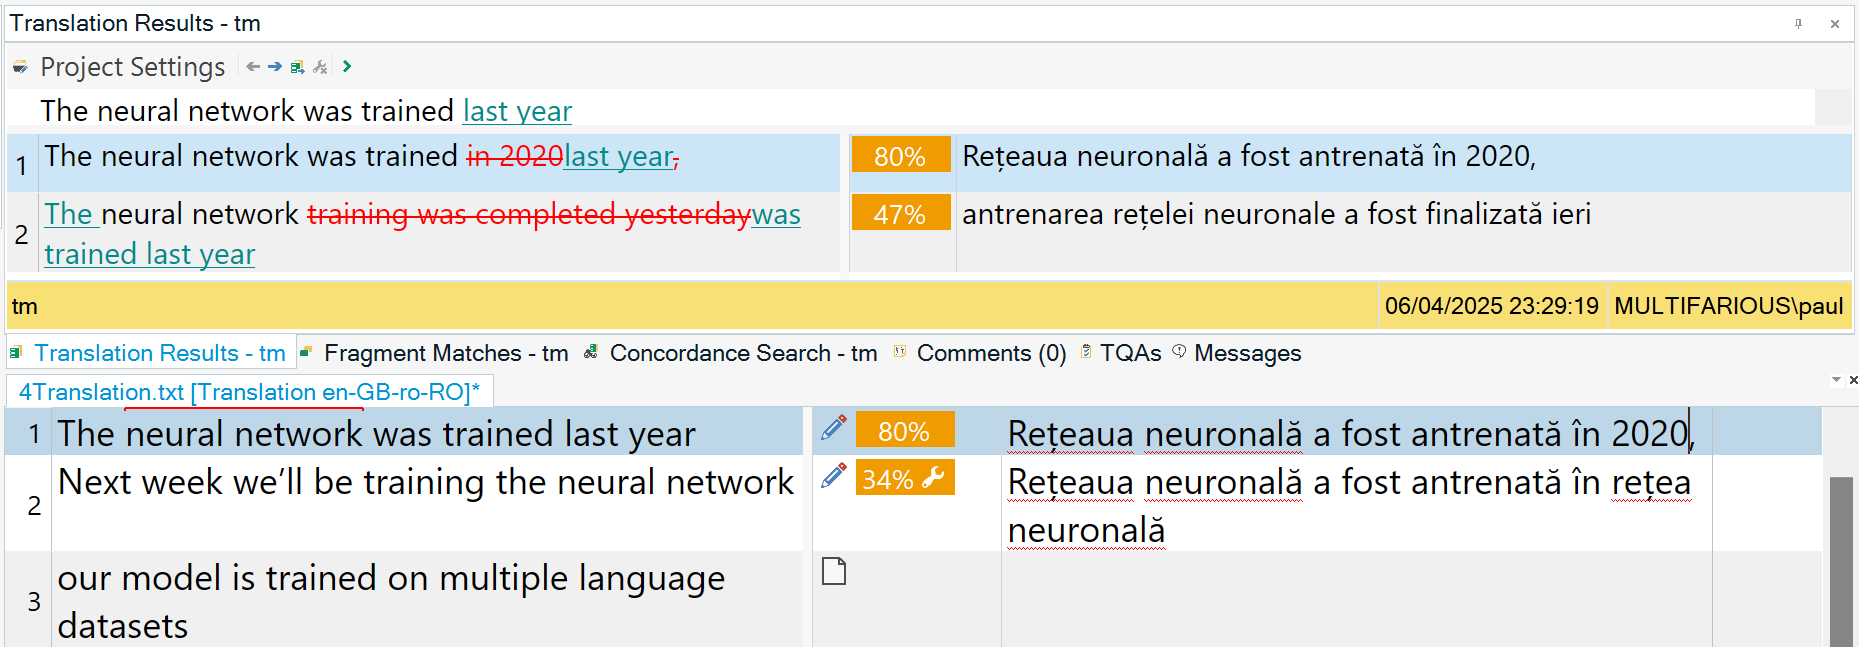Apply the selected translation using the toolbar icon
The image size is (1859, 647).
pos(297,67)
